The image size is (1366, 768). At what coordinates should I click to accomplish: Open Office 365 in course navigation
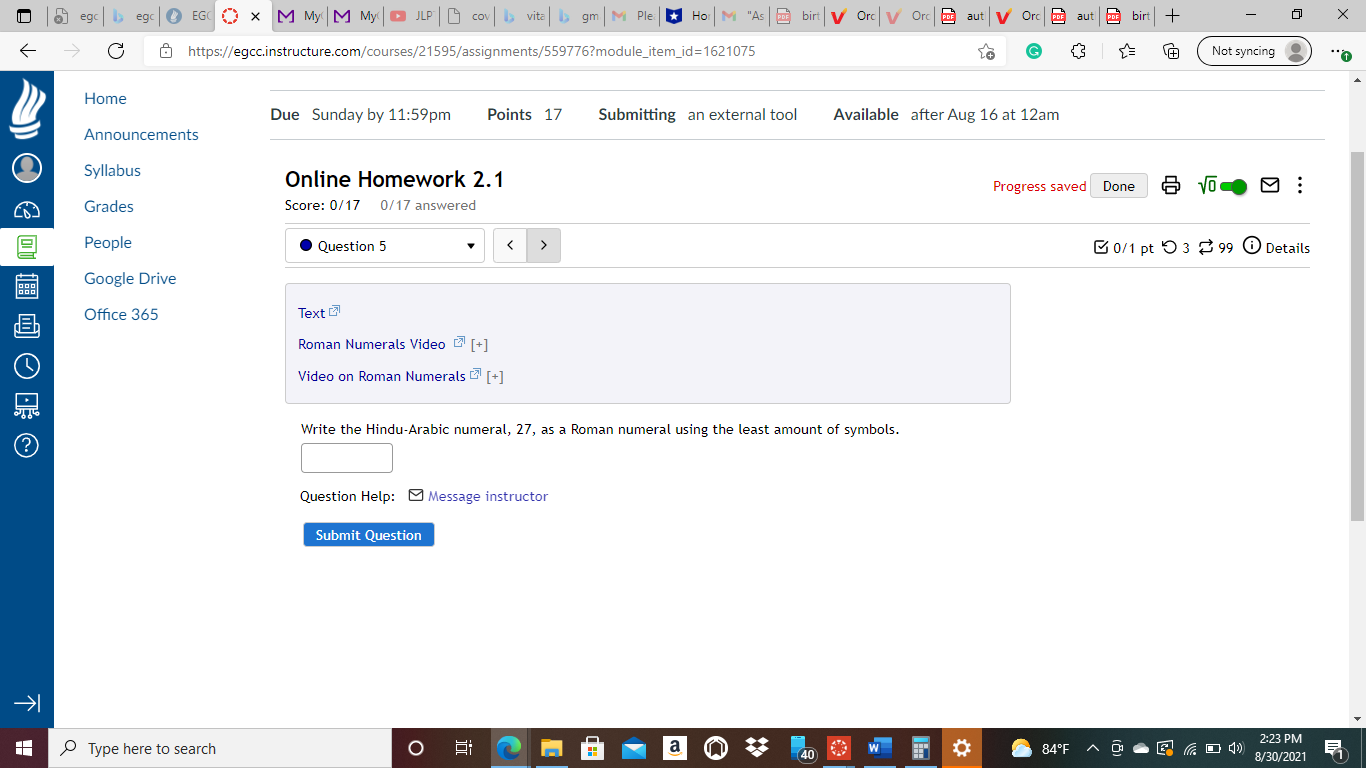[x=121, y=315]
